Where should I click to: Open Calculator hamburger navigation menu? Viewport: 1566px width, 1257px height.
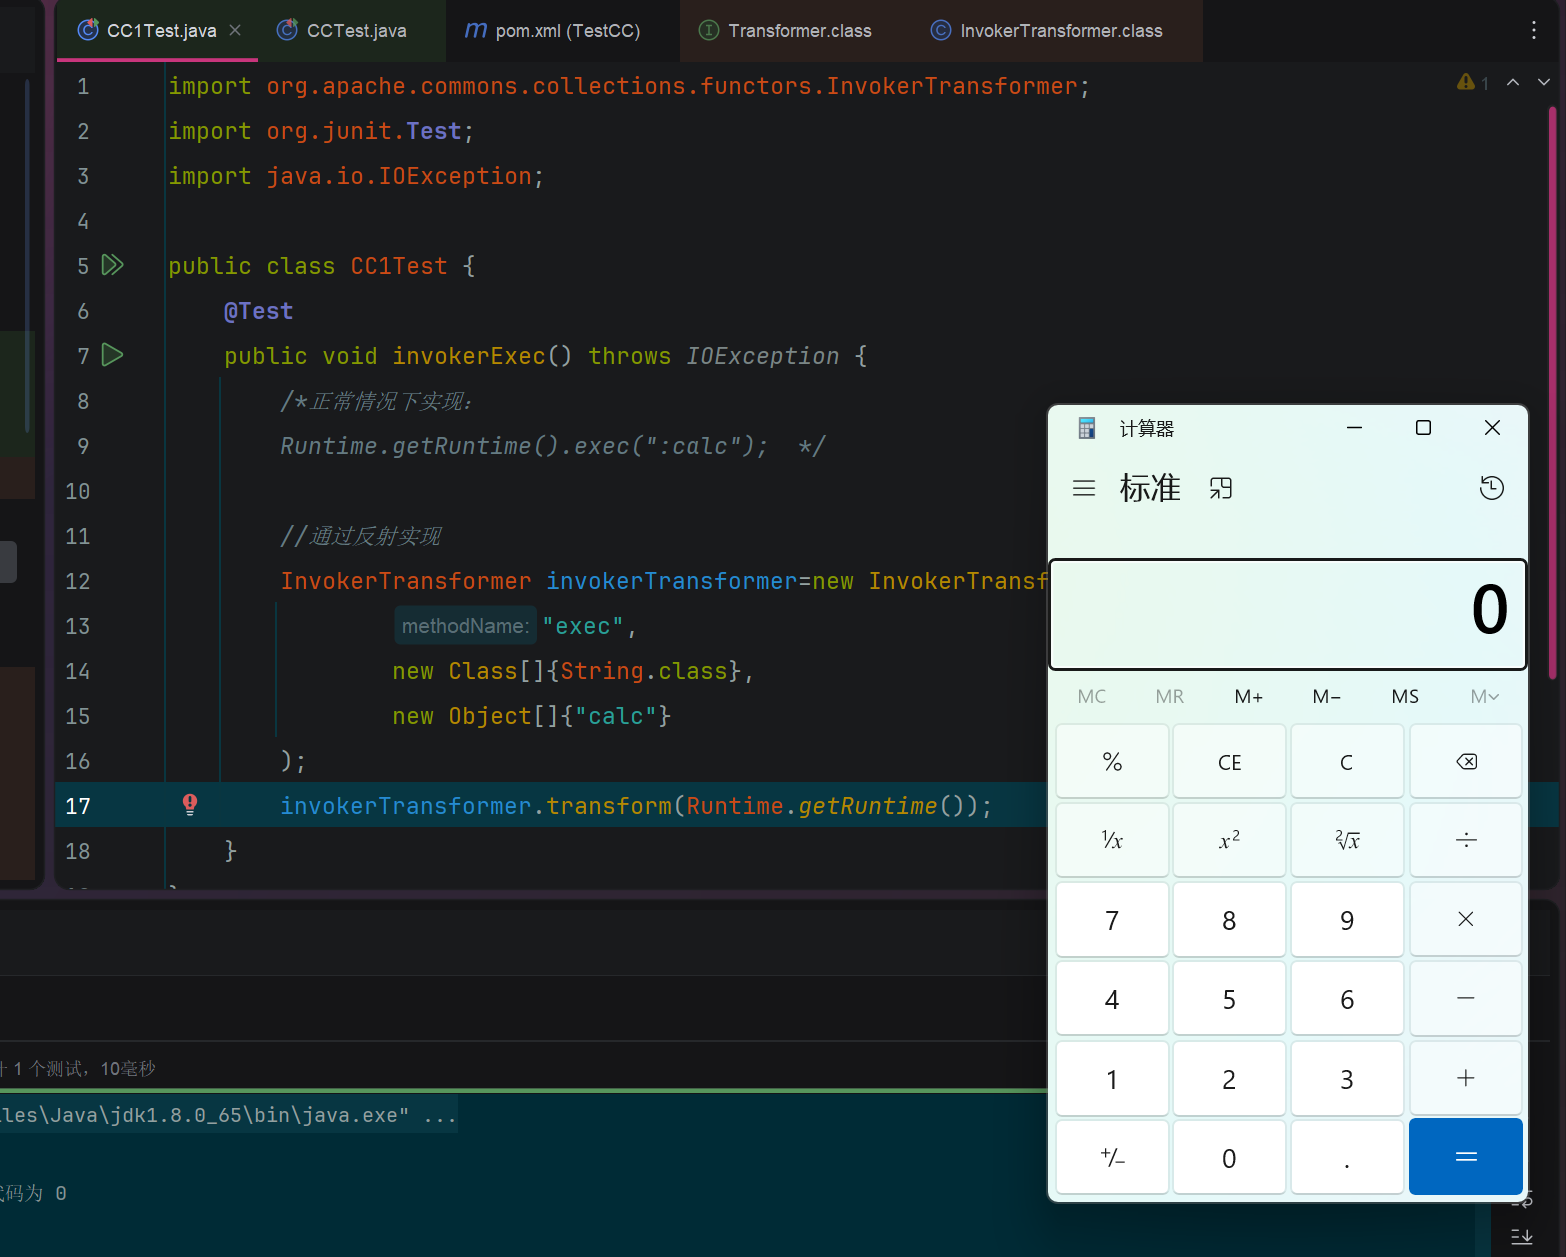click(1084, 488)
